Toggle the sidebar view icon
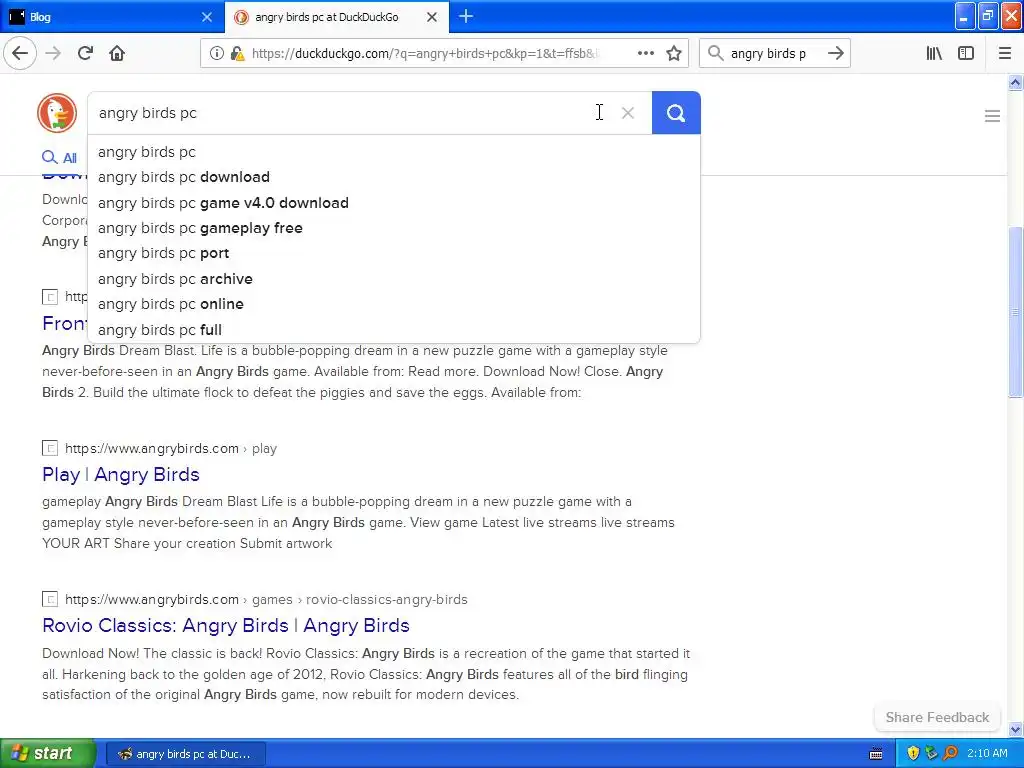The width and height of the screenshot is (1024, 768). (x=966, y=54)
